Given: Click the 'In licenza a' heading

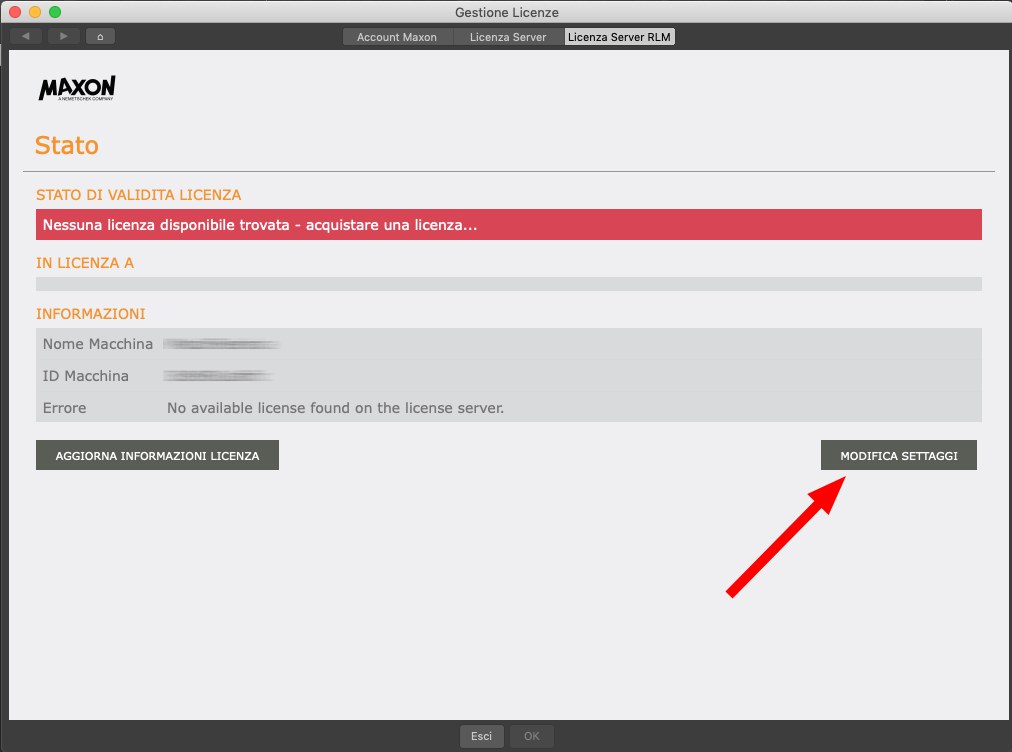Looking at the screenshot, I should (85, 263).
